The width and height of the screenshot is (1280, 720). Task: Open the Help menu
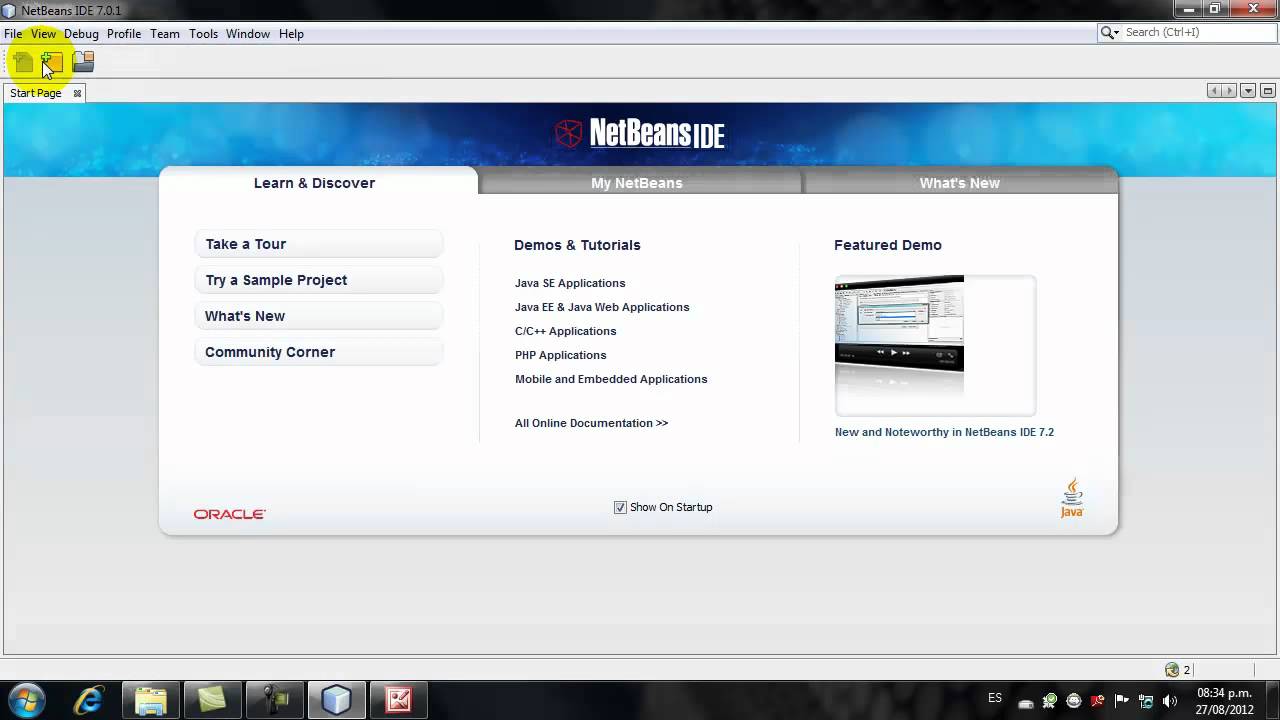(291, 33)
